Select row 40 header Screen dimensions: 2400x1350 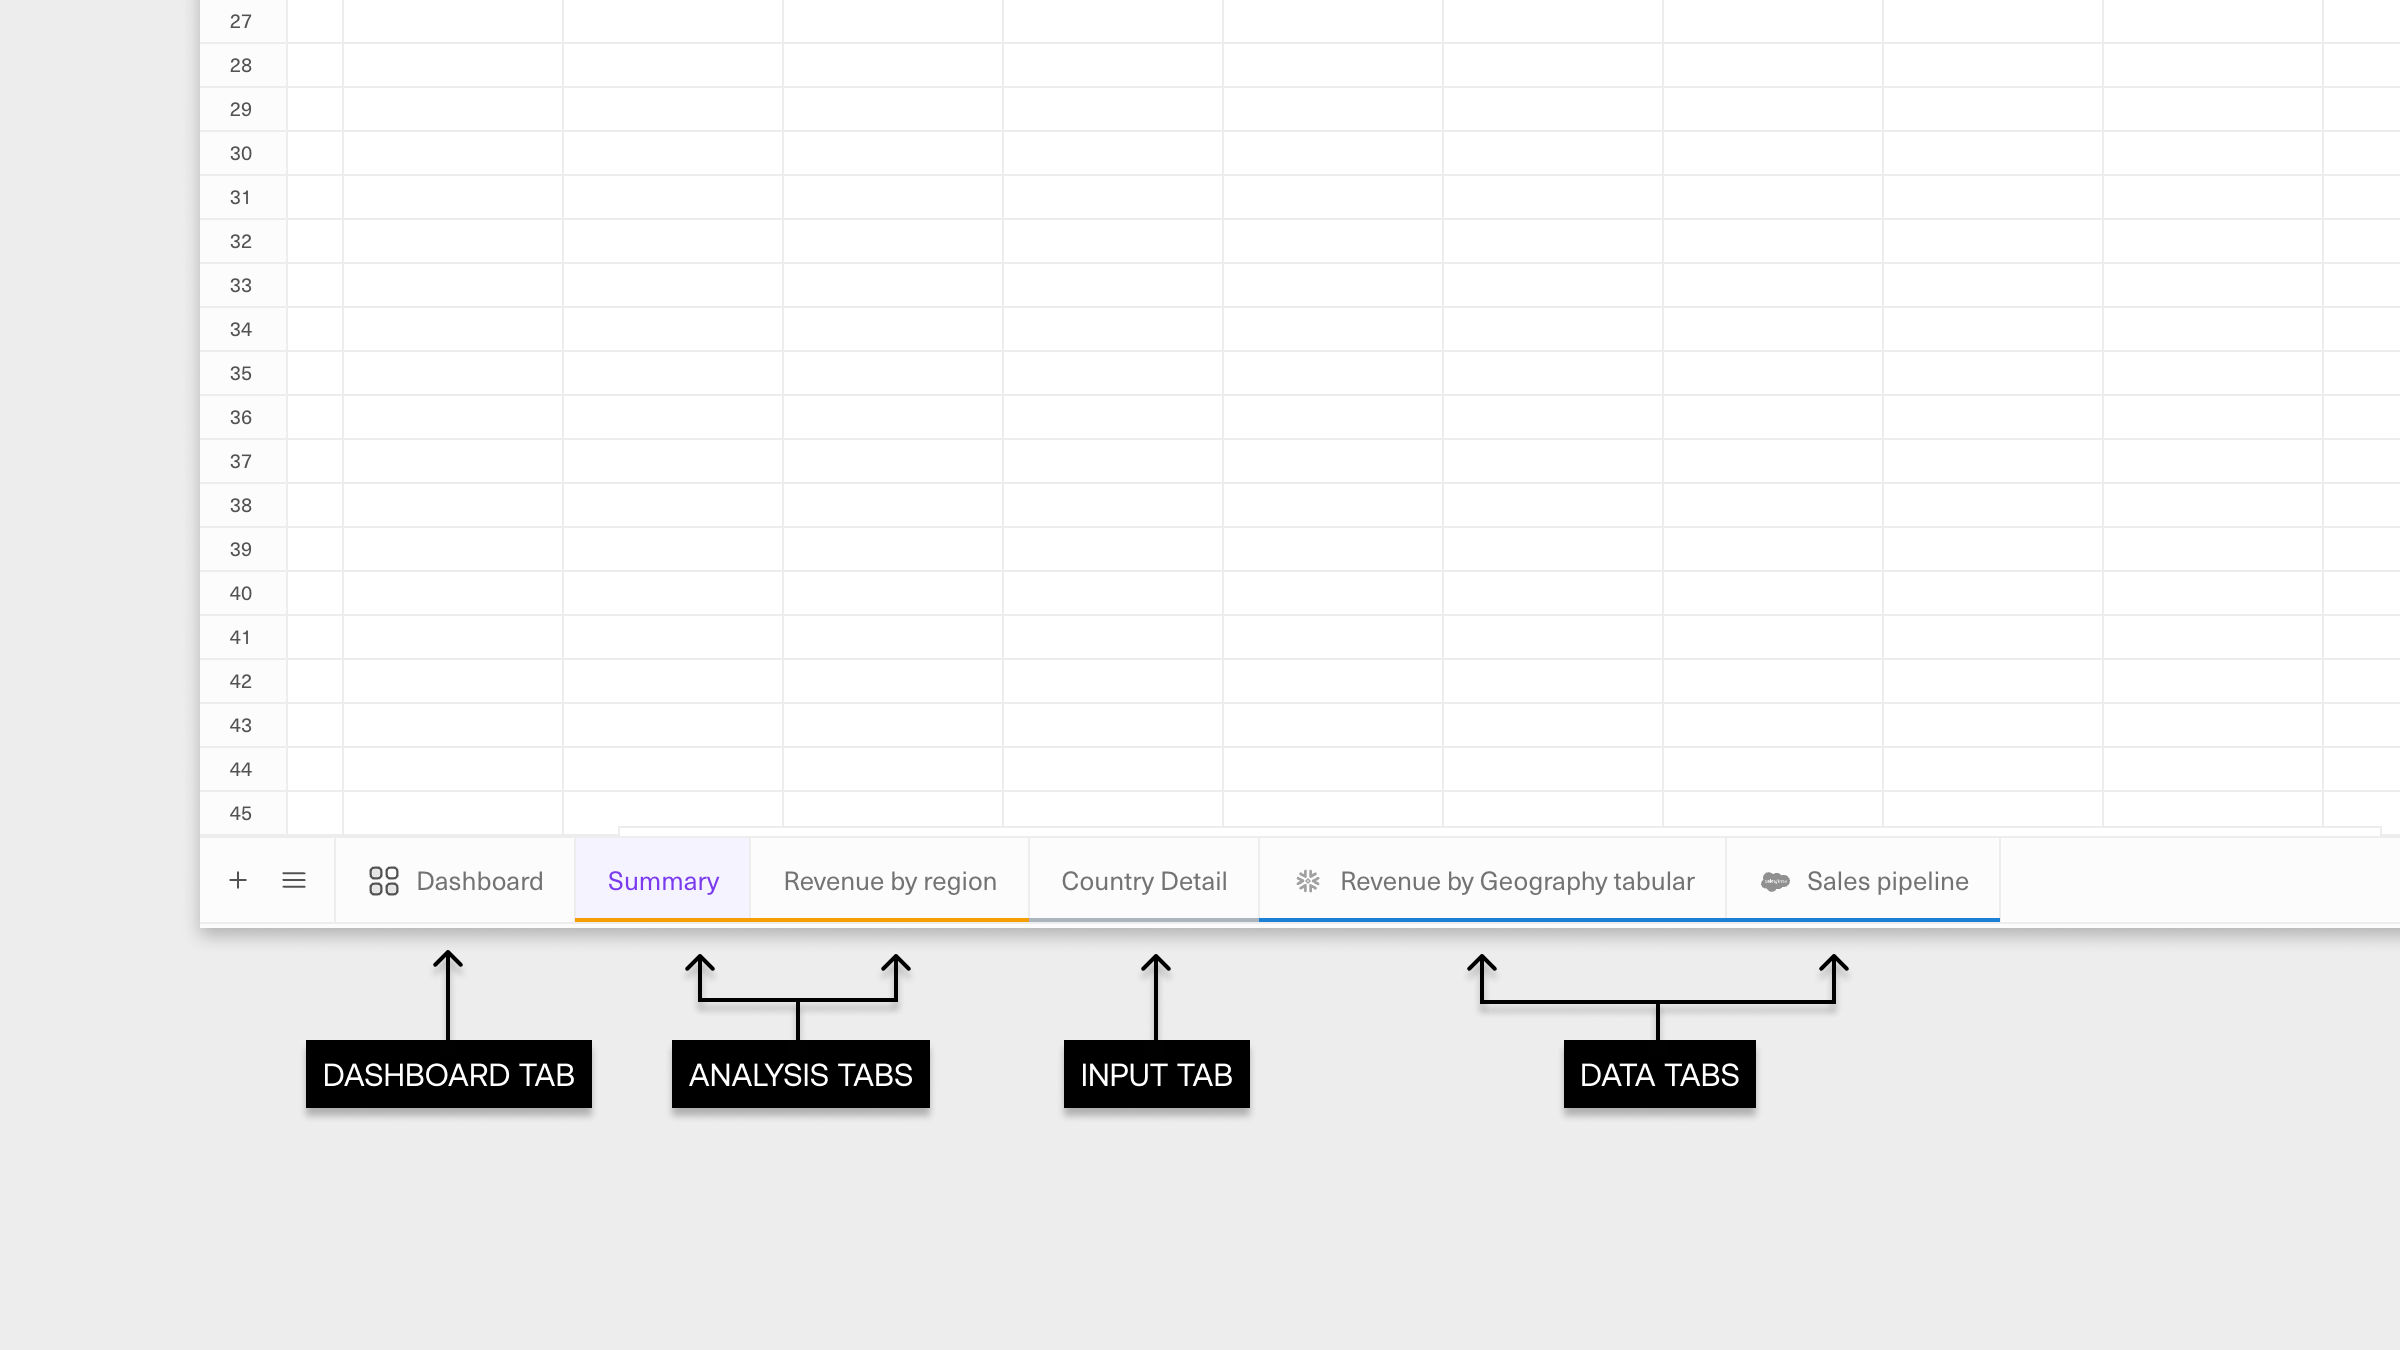pyautogui.click(x=241, y=594)
